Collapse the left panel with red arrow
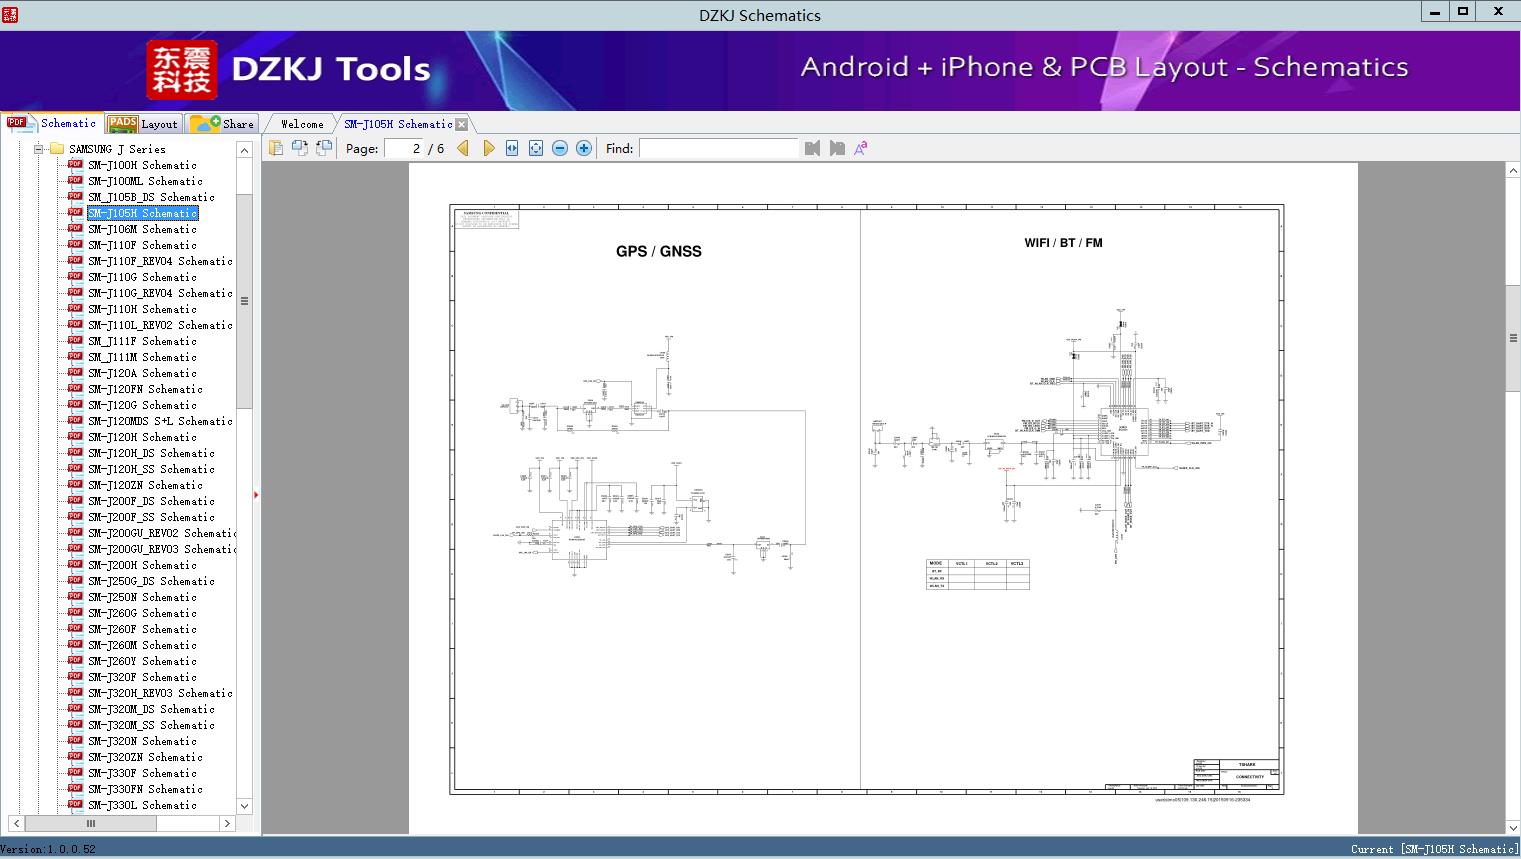1521x859 pixels. click(256, 495)
